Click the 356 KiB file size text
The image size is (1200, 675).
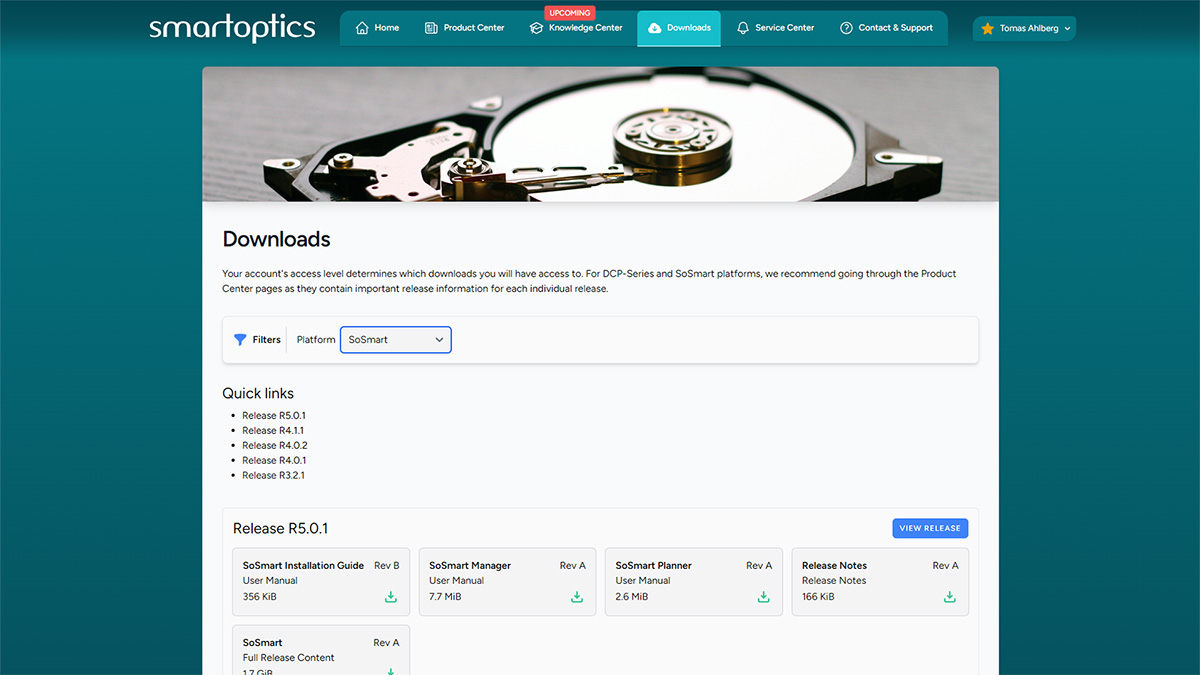coord(260,596)
